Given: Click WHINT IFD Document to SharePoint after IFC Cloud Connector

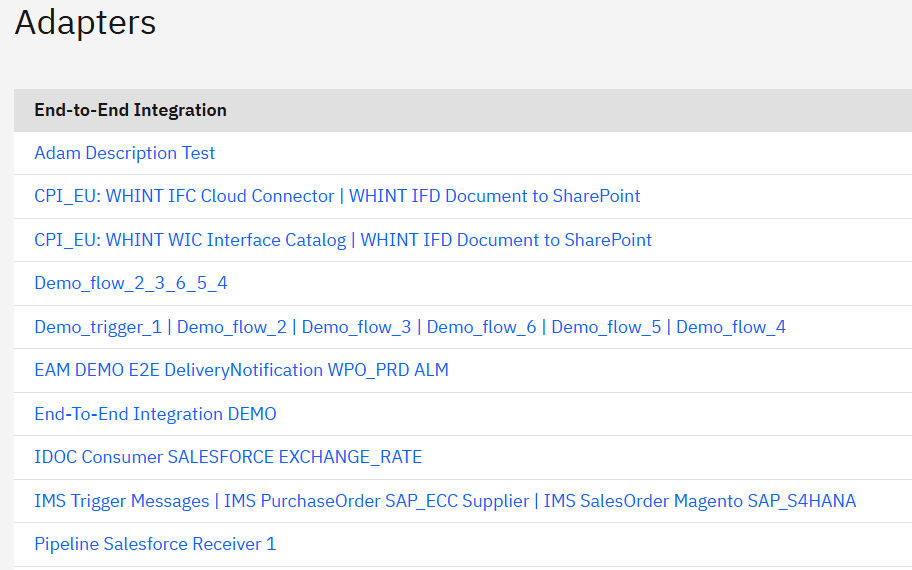Looking at the screenshot, I should coord(494,196).
